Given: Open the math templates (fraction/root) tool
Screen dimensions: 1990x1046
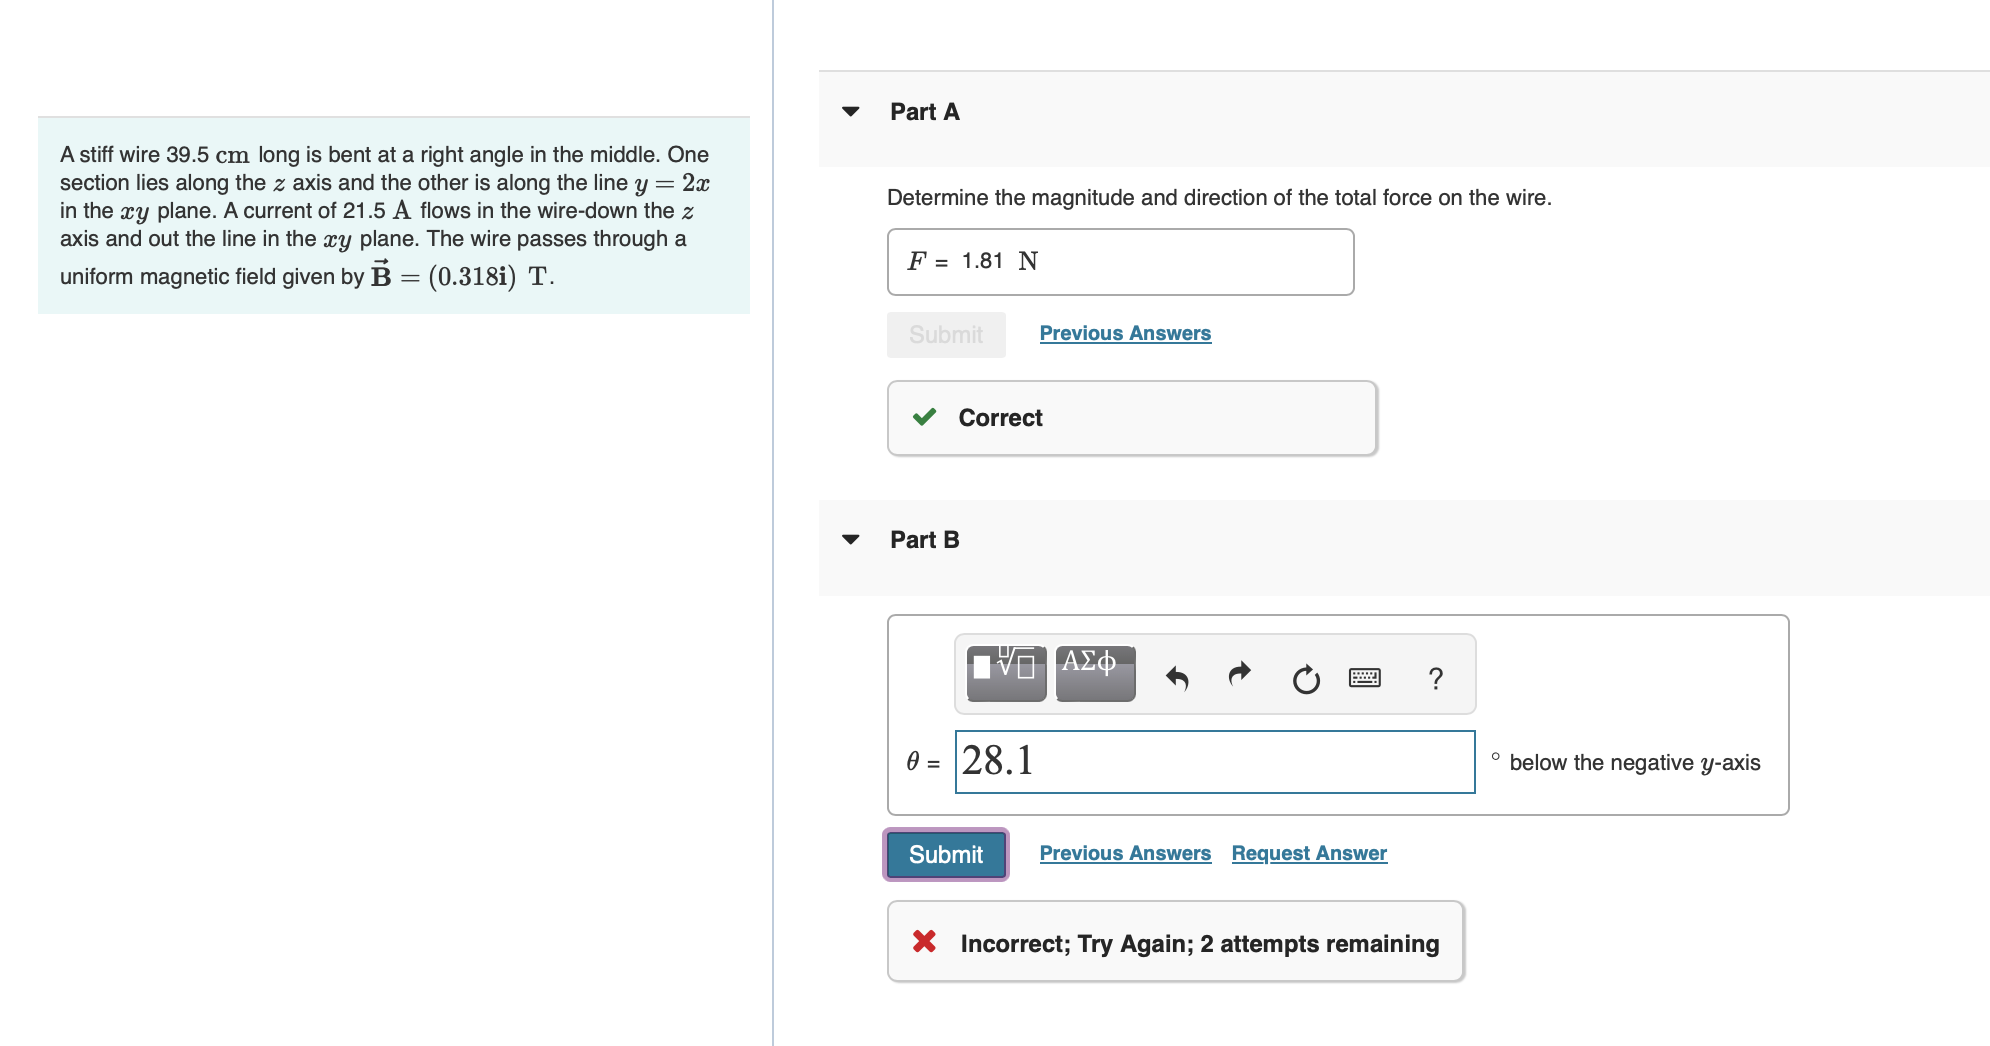Looking at the screenshot, I should 1006,673.
